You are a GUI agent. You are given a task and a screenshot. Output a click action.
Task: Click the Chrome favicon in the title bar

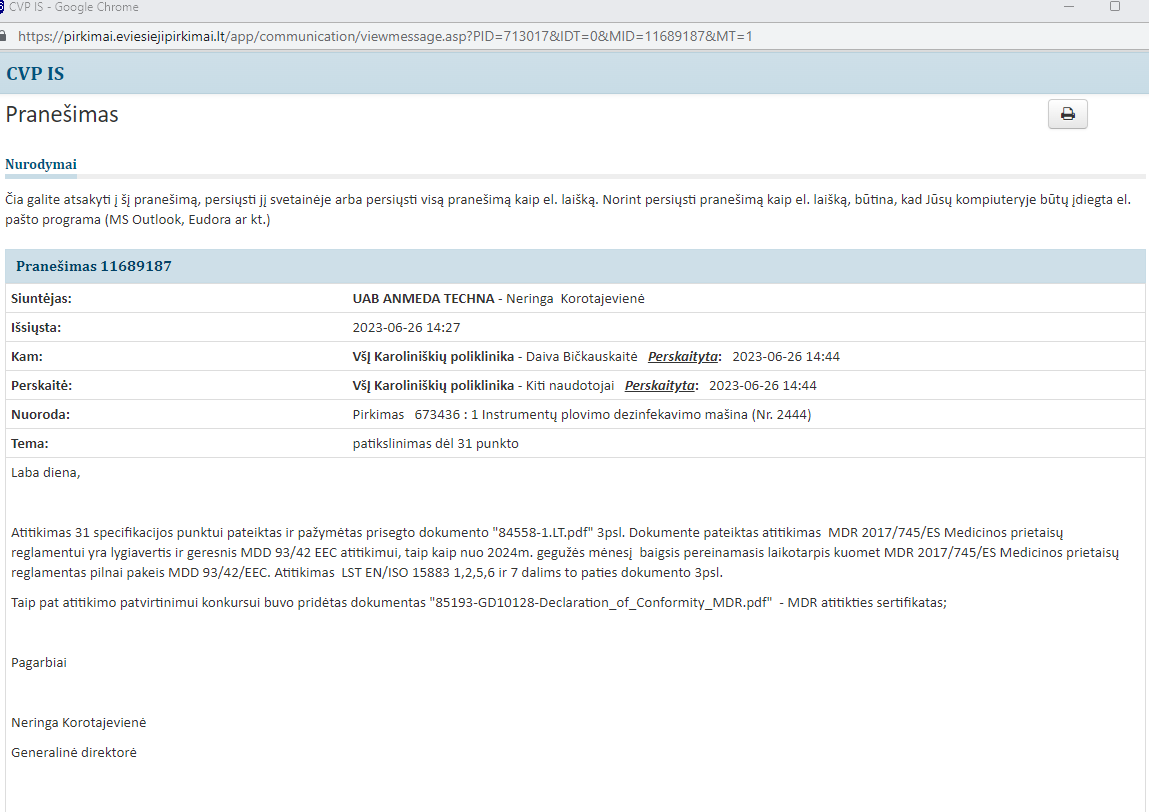2,6
